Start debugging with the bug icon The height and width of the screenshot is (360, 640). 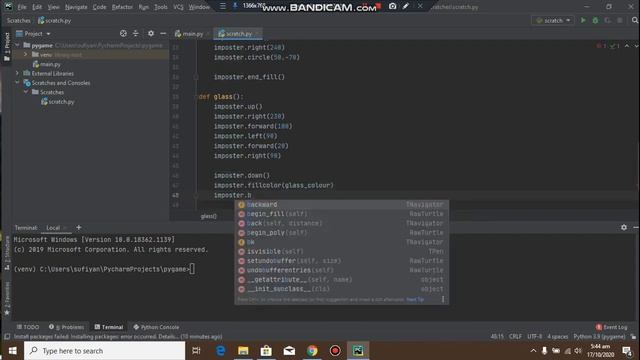point(595,20)
